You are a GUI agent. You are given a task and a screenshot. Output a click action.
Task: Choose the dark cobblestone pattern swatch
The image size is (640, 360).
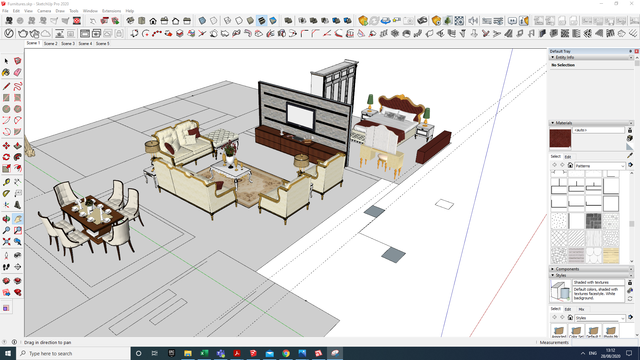(593, 221)
